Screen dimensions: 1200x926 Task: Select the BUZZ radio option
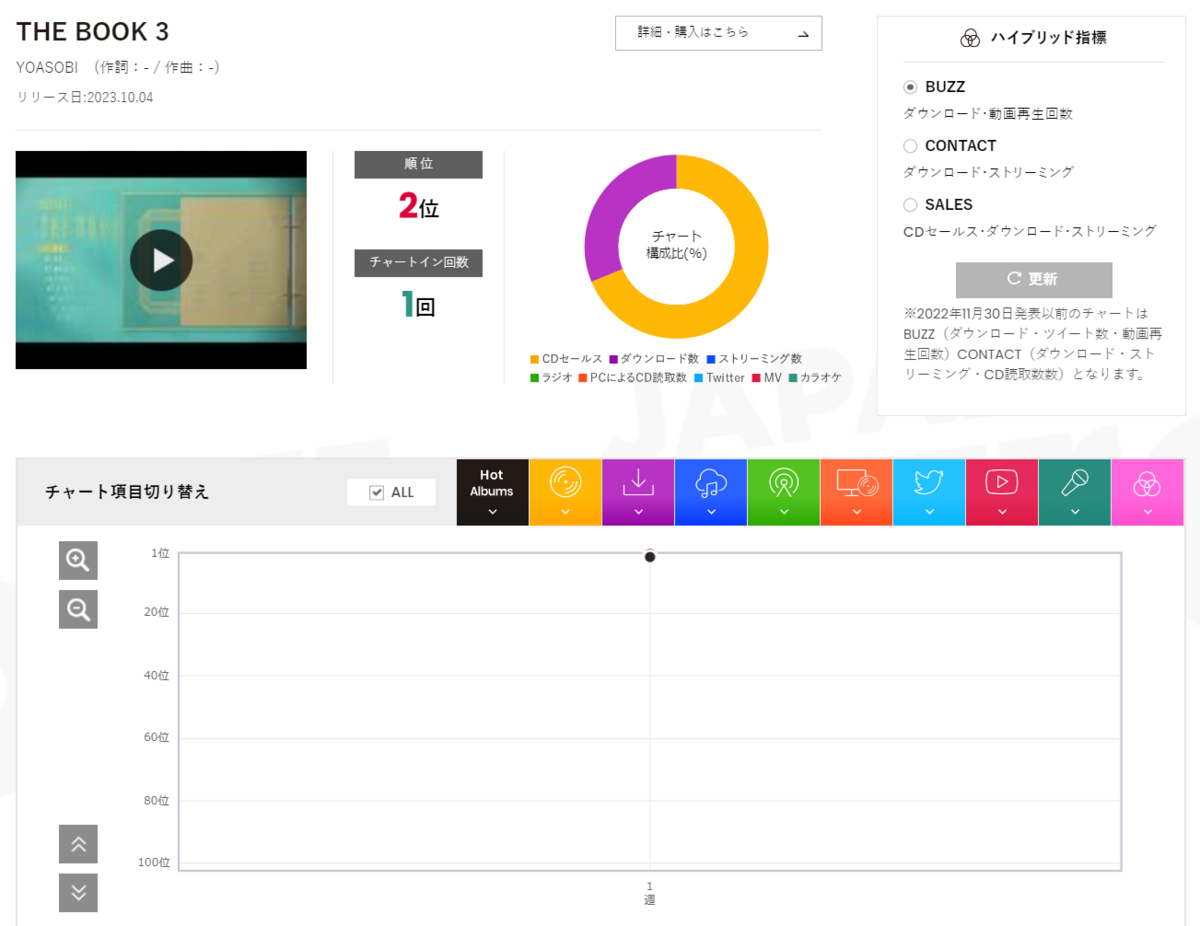click(910, 88)
